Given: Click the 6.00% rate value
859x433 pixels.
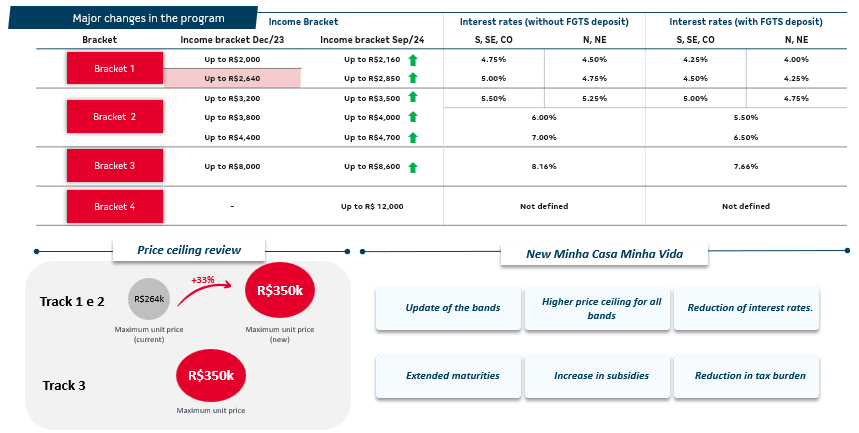Looking at the screenshot, I should click(544, 117).
